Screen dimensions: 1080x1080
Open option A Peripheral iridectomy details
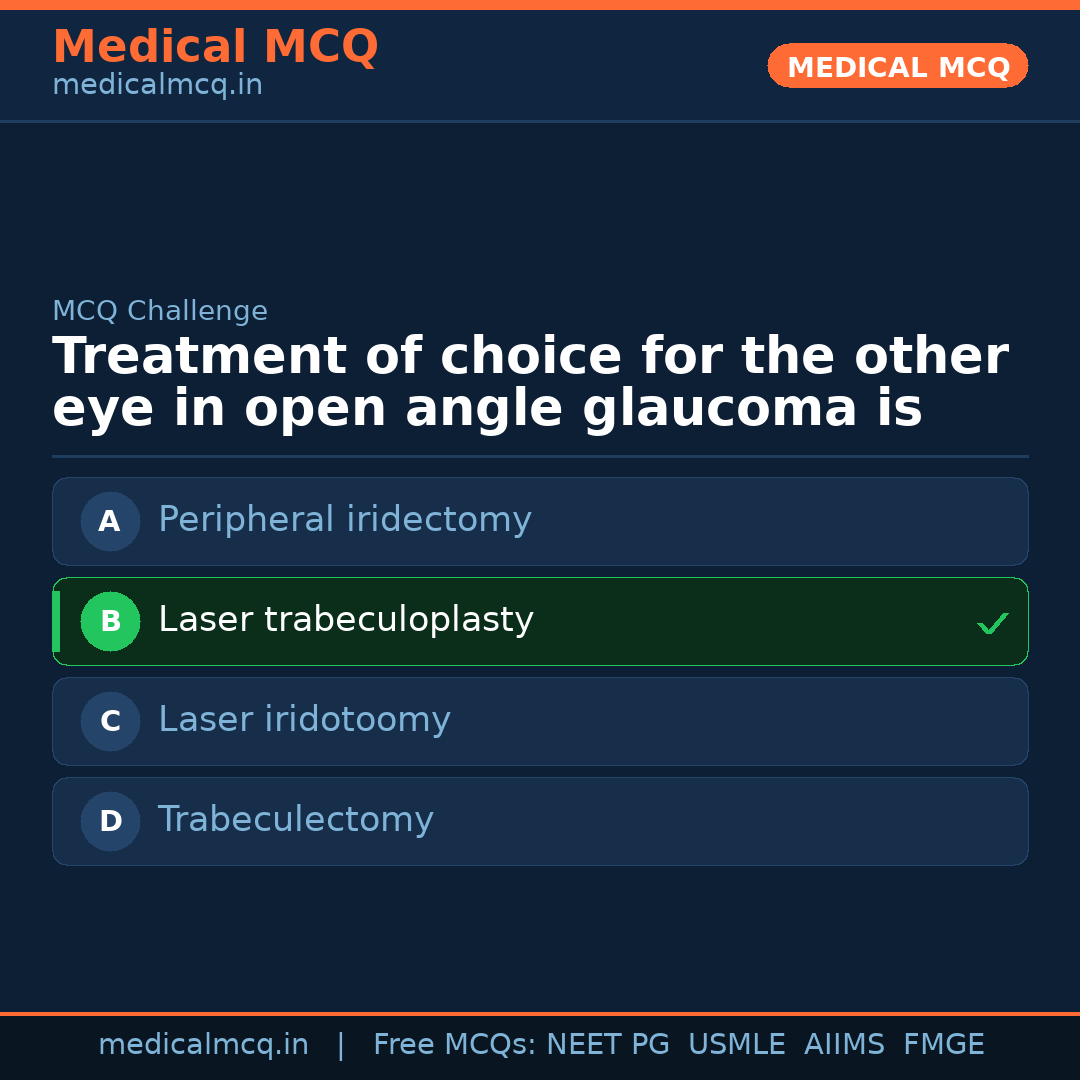(x=345, y=521)
